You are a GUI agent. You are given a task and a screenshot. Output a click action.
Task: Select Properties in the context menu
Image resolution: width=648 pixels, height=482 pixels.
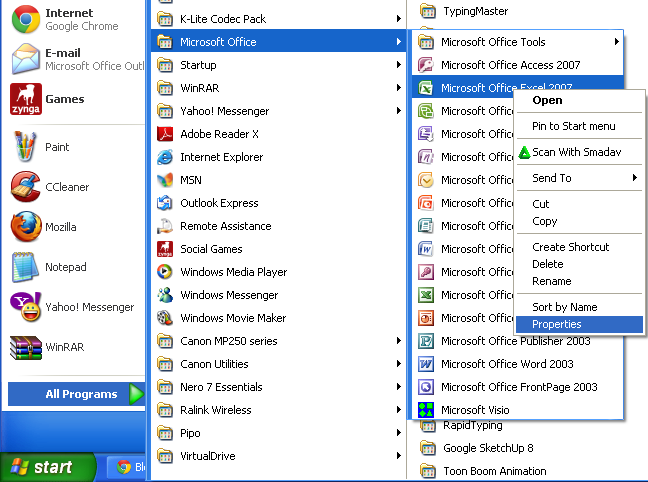(x=579, y=325)
